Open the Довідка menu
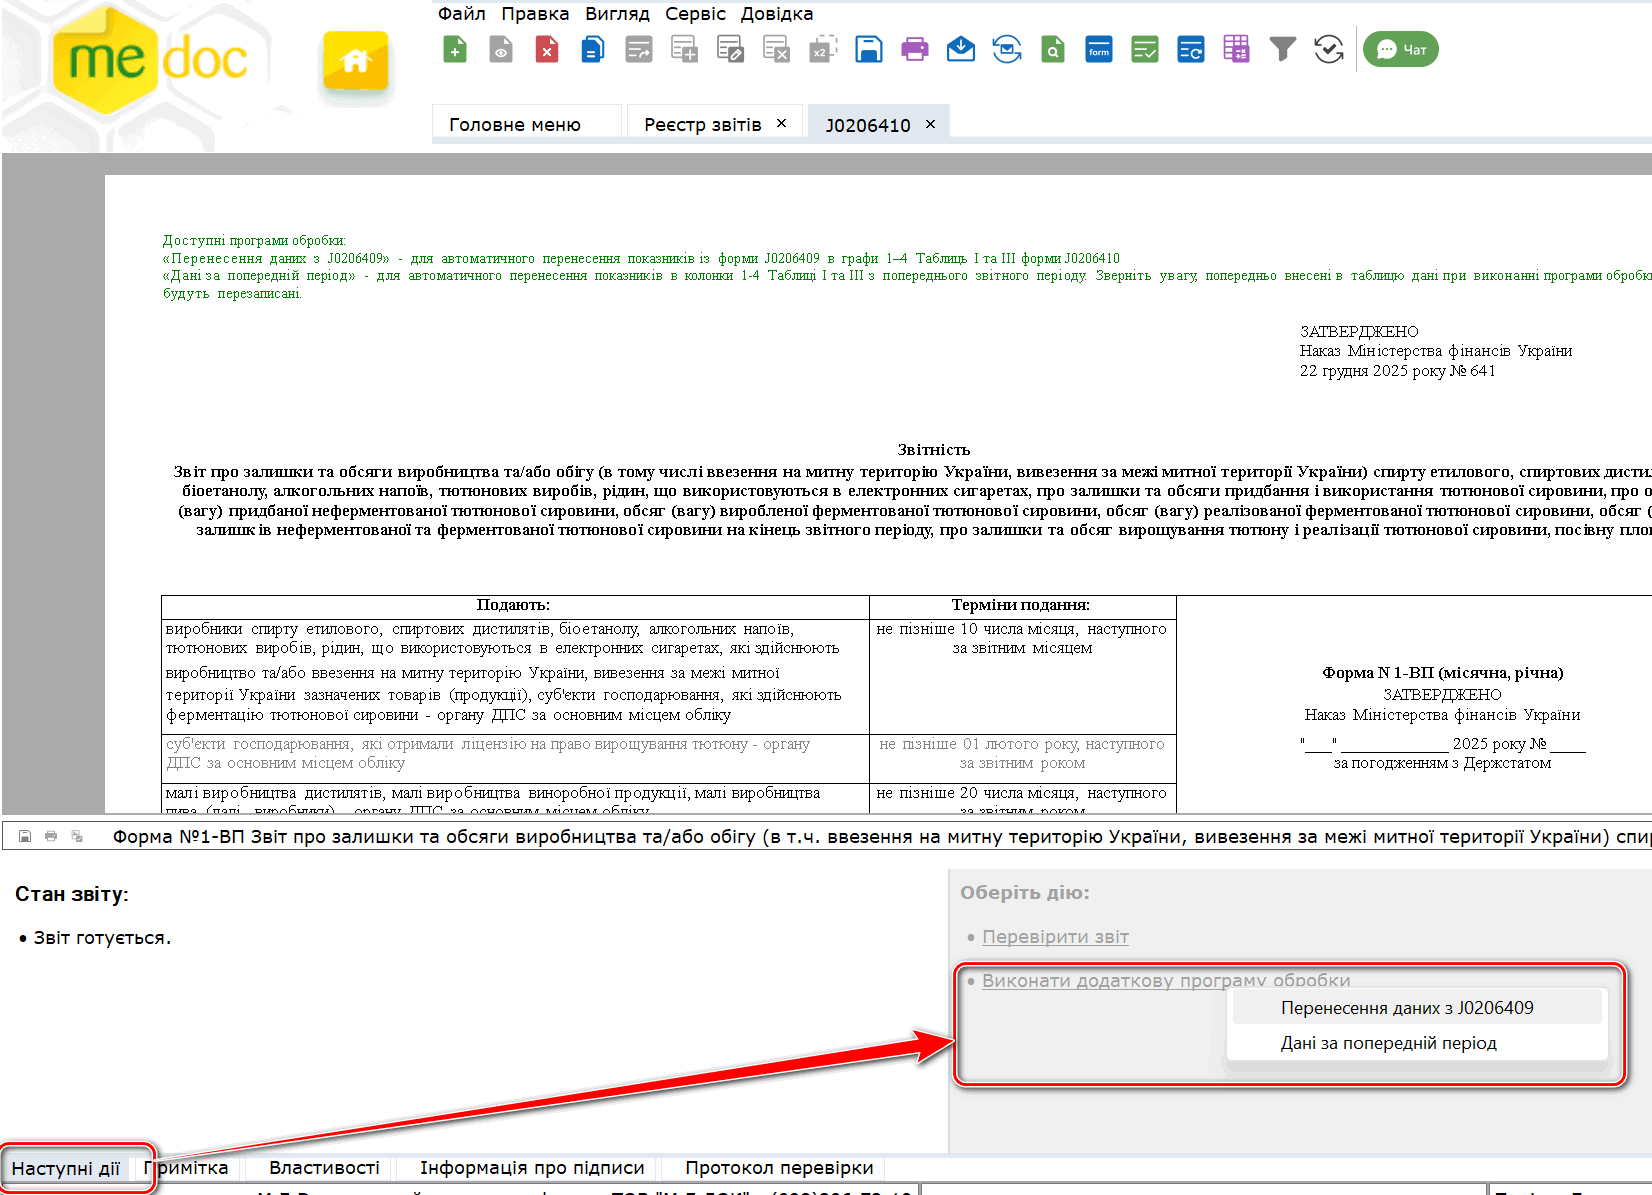This screenshot has width=1652, height=1195. click(x=776, y=14)
